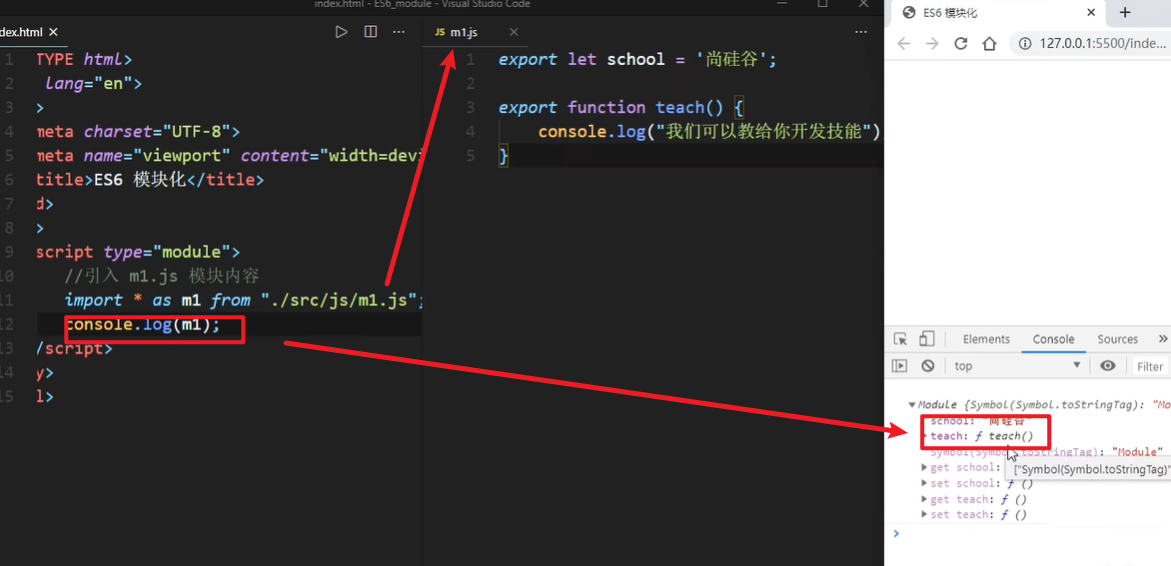Screen dimensions: 1171x566
Task: Collapse the Module object in console
Action: point(912,405)
